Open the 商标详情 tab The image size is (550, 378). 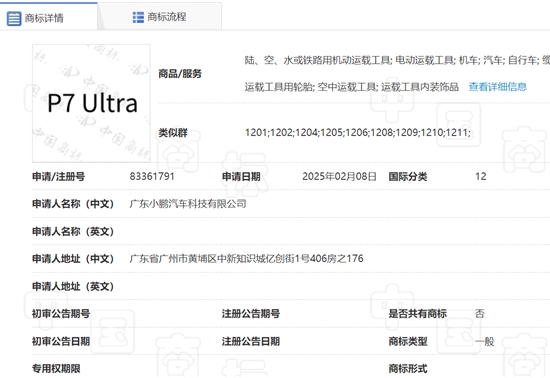[x=48, y=16]
